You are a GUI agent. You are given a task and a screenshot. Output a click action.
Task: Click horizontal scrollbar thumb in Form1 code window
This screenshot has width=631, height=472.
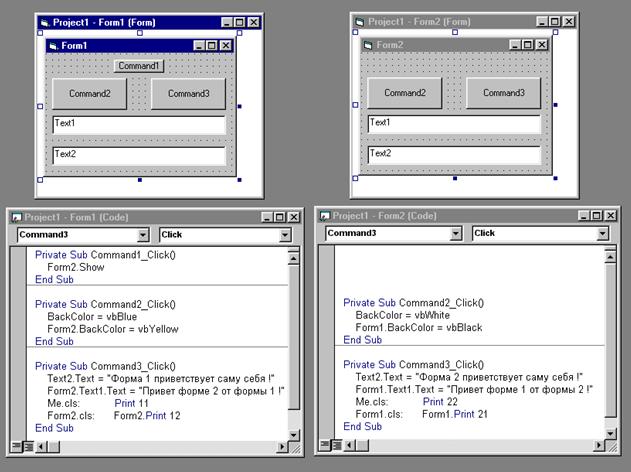[54, 446]
